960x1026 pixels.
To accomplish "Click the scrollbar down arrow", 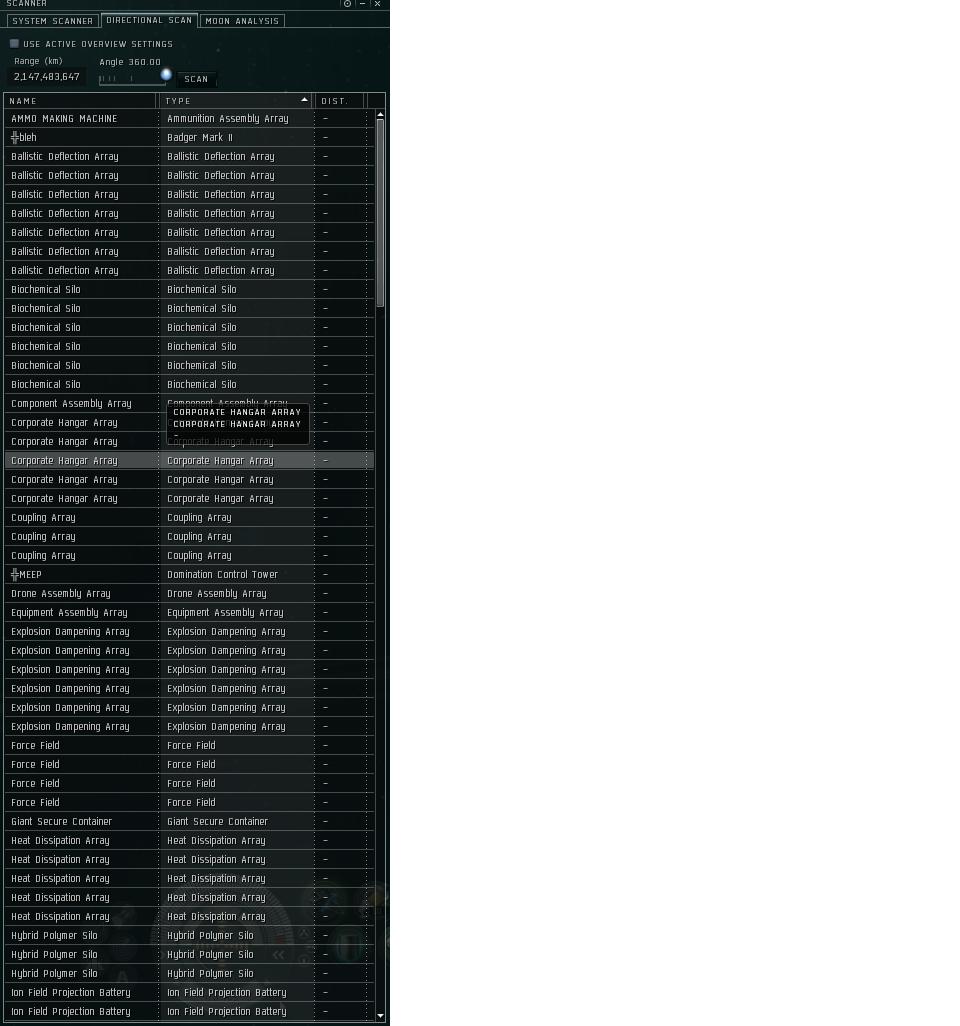I will (380, 1016).
